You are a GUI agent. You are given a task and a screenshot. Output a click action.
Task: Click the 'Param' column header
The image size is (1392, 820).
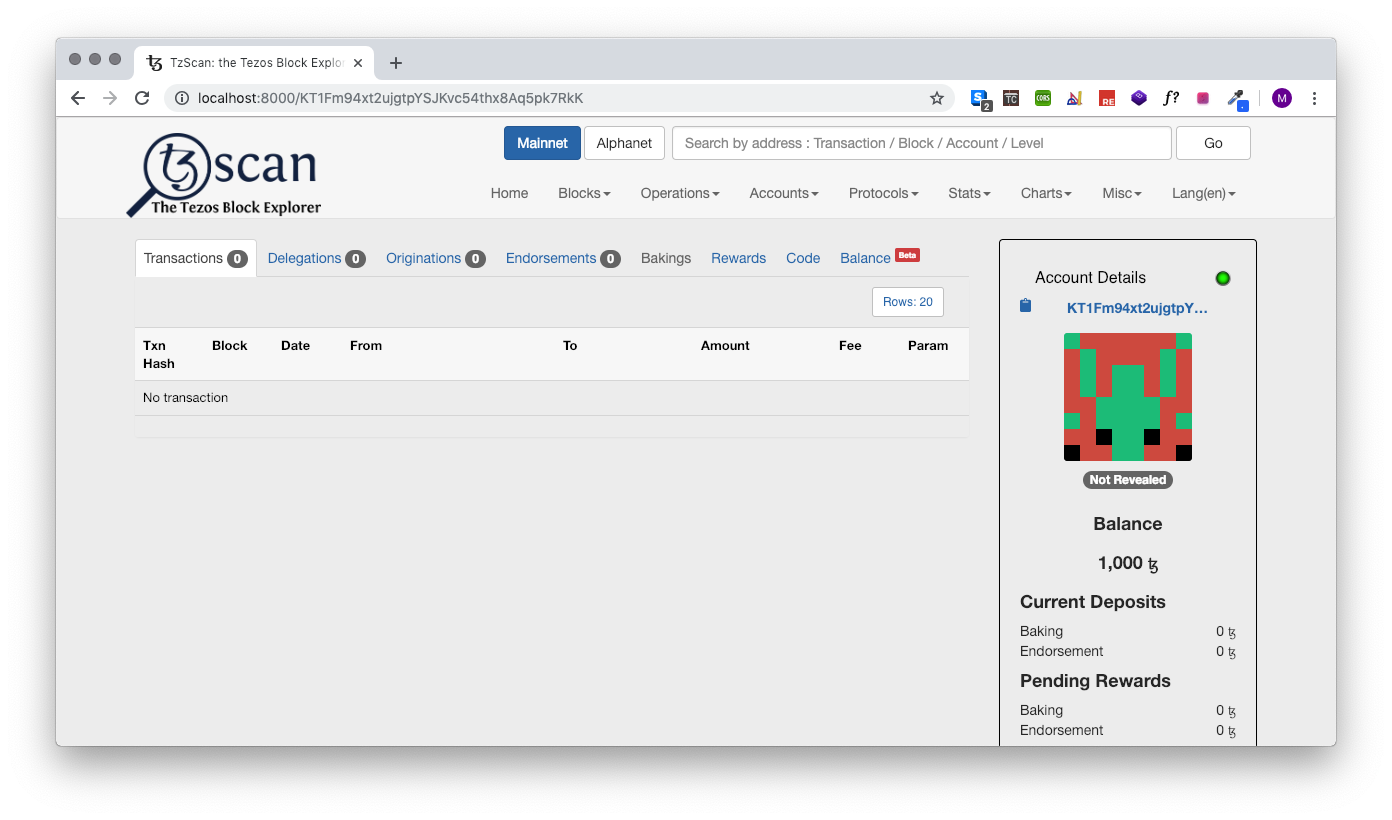pyautogui.click(x=928, y=345)
